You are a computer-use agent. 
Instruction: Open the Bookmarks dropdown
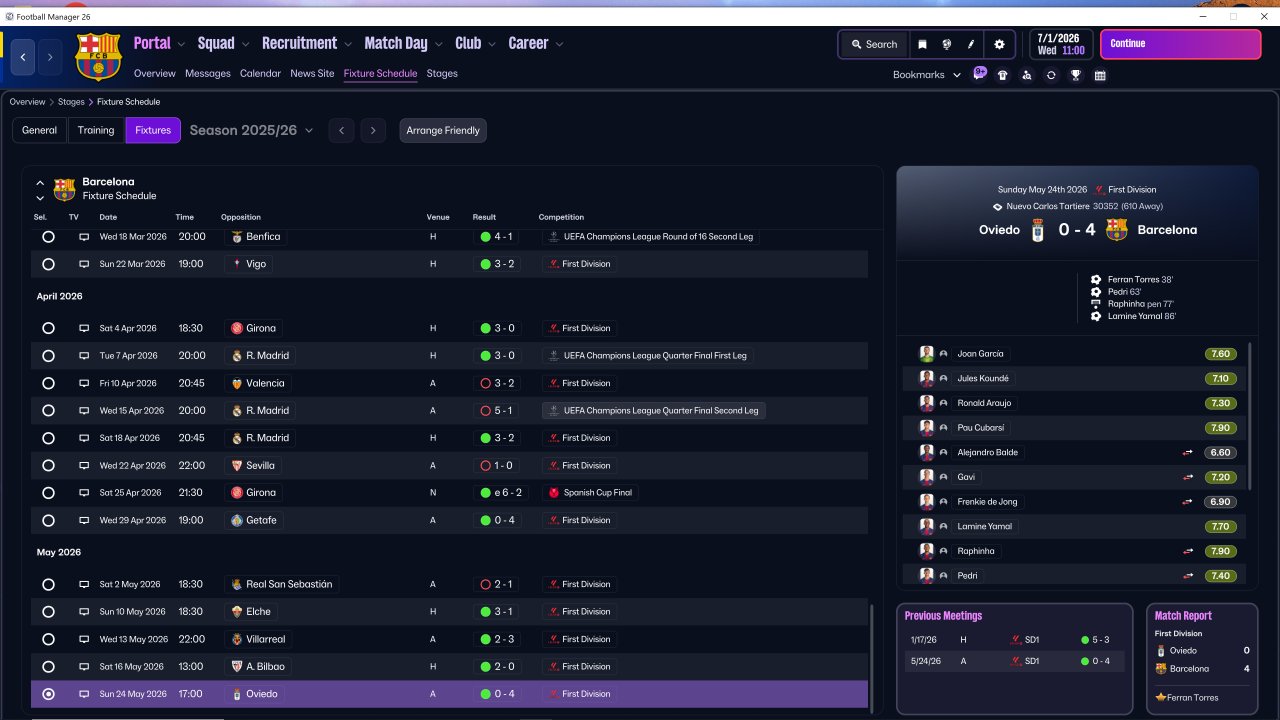(927, 75)
